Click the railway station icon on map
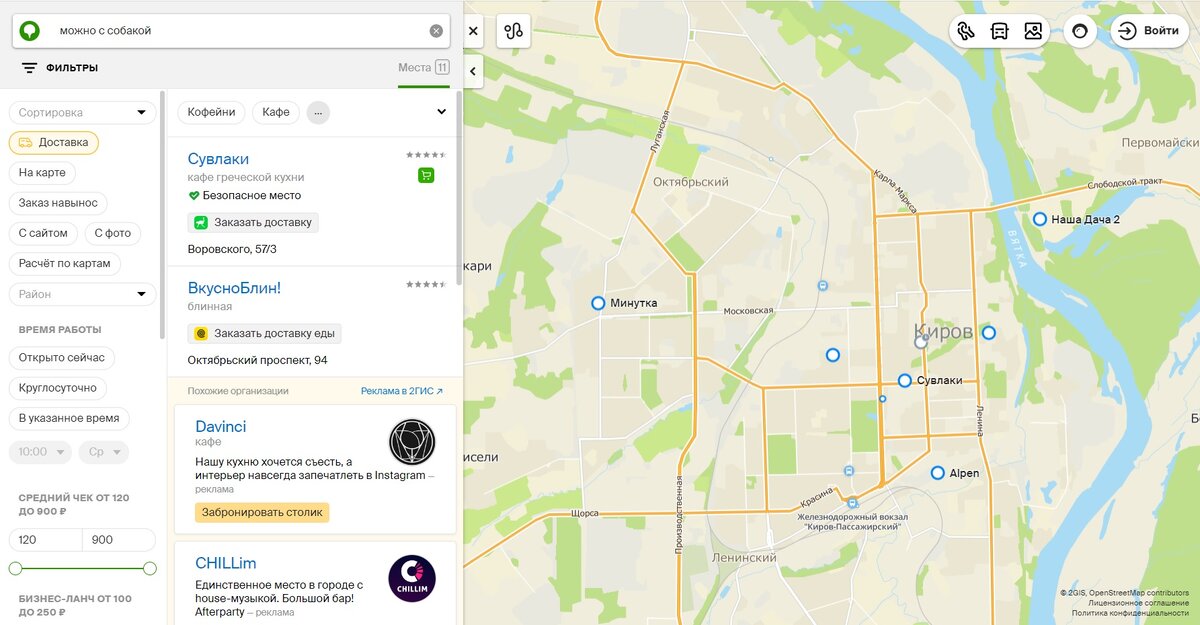 (852, 503)
